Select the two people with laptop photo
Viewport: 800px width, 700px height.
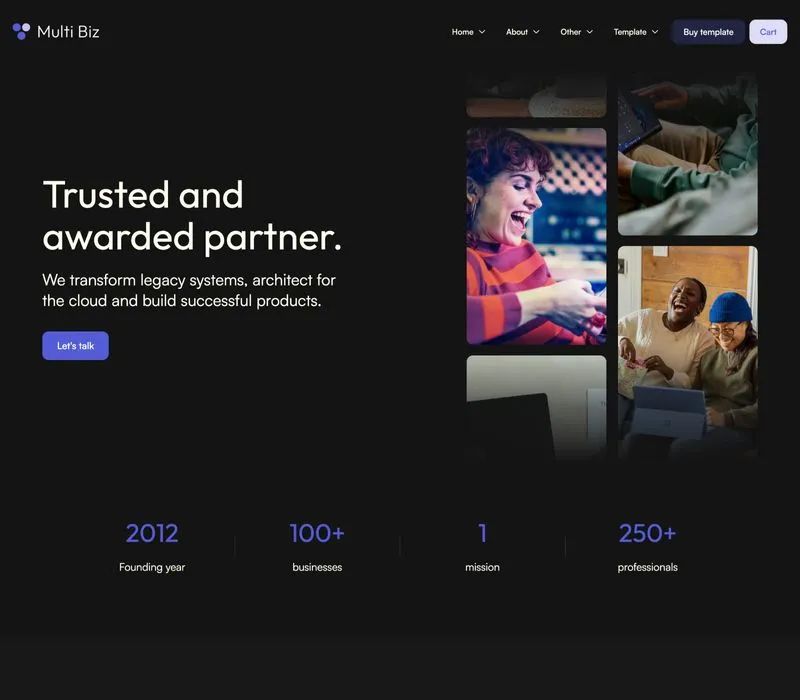688,352
